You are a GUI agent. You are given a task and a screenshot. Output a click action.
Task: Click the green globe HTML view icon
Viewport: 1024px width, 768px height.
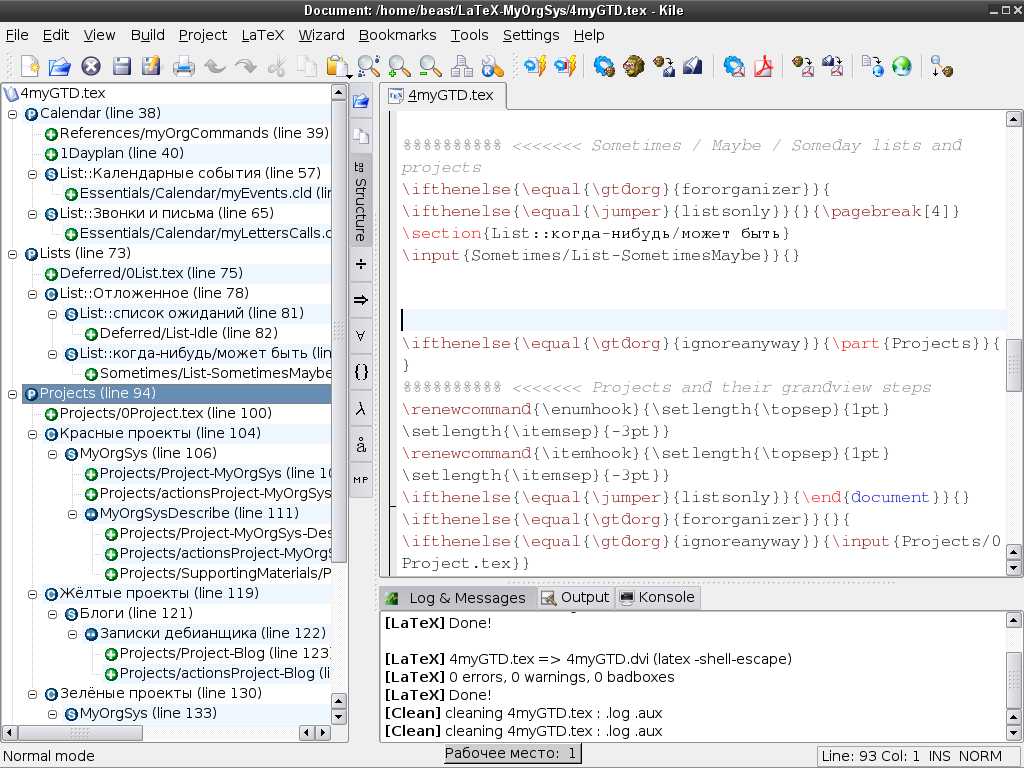coord(902,67)
